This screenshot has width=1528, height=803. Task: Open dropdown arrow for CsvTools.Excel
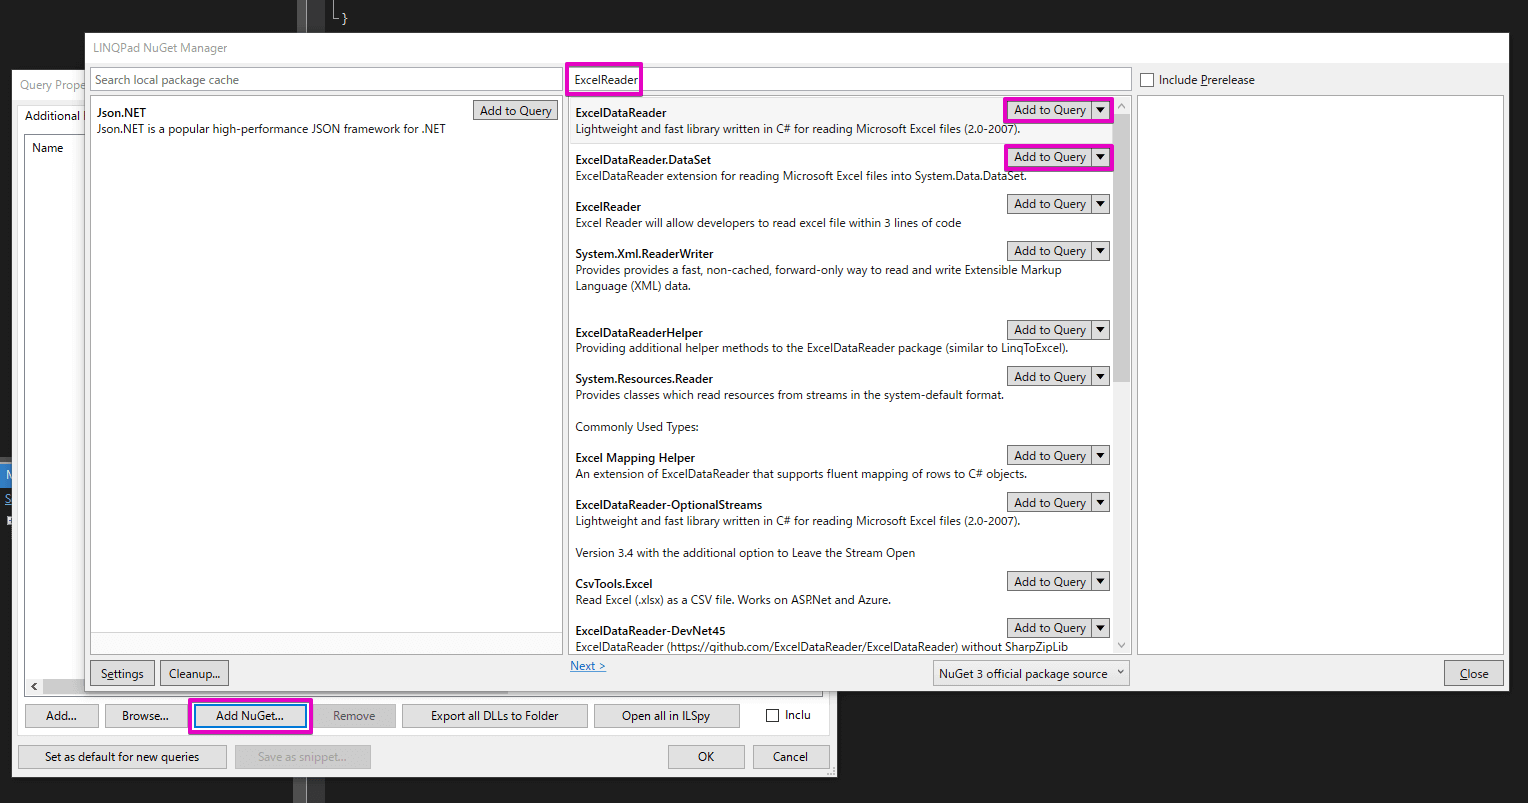[1101, 582]
